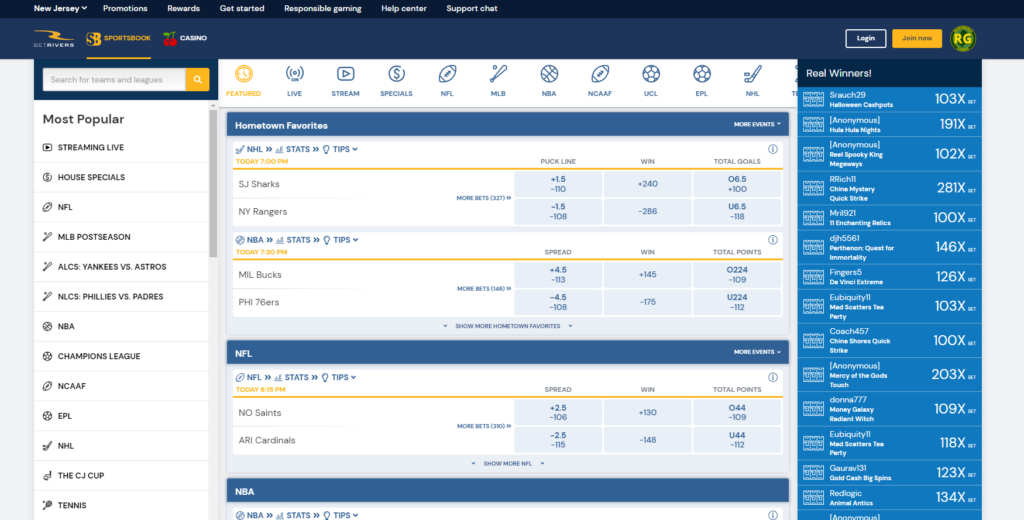
Task: Open Get started in the top menu
Action: (242, 8)
